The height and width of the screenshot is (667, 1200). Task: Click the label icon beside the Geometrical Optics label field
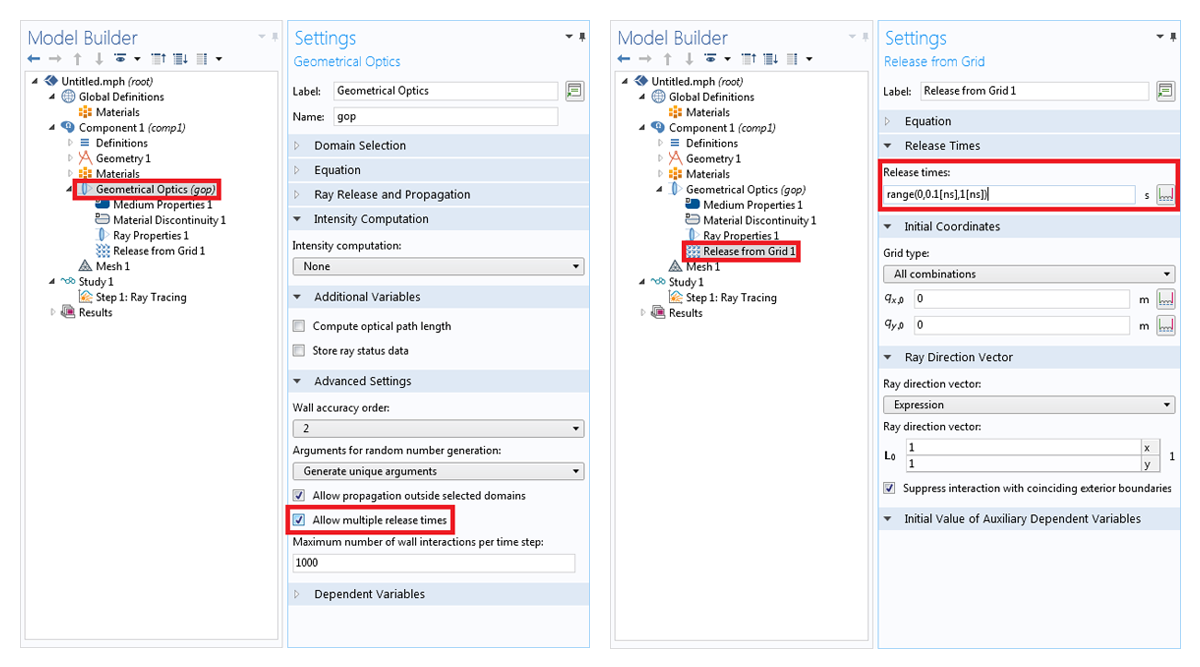(x=574, y=91)
